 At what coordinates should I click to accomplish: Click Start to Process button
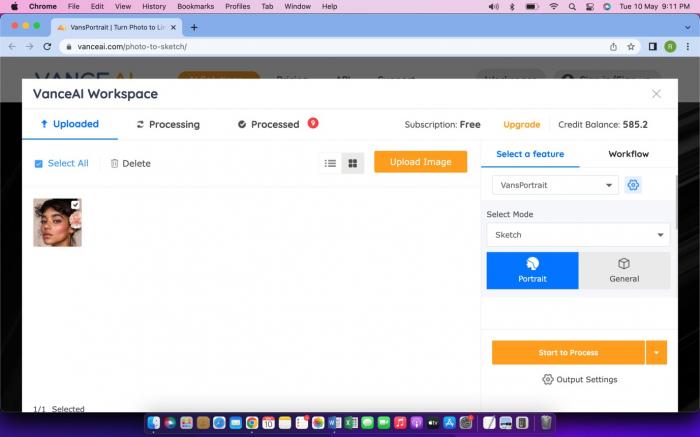tap(568, 353)
